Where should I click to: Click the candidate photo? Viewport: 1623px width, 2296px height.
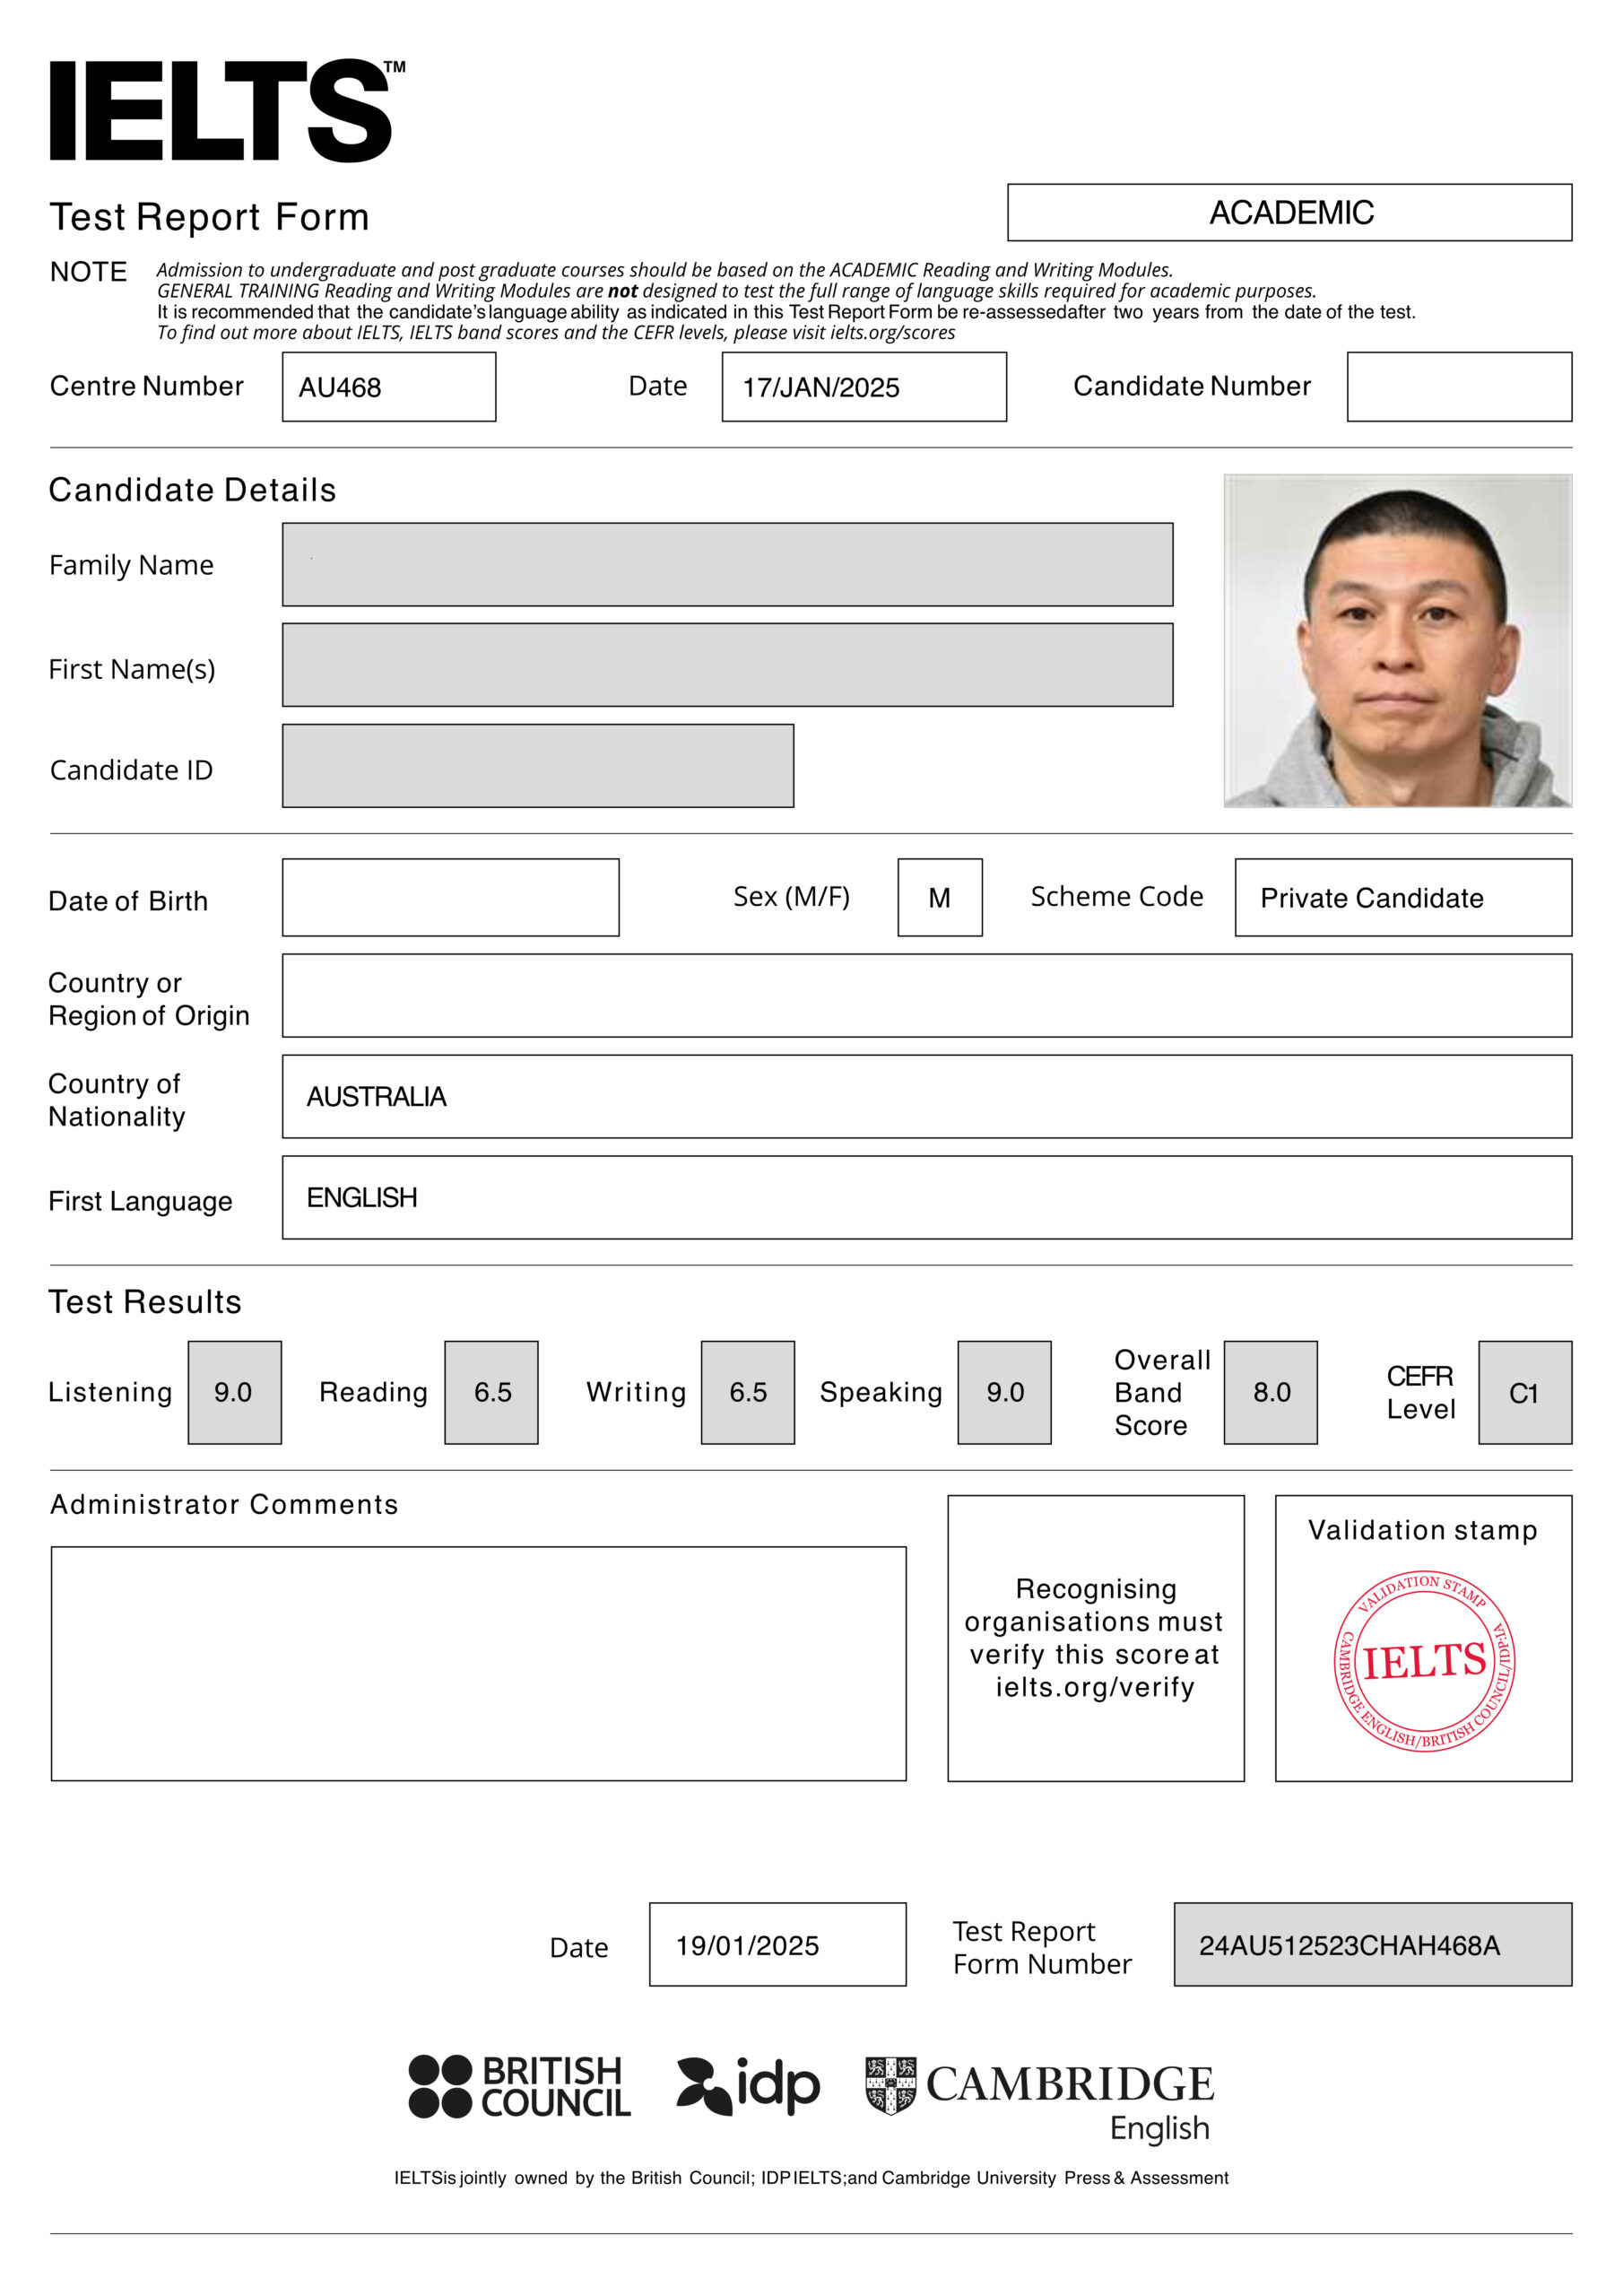pos(1397,640)
